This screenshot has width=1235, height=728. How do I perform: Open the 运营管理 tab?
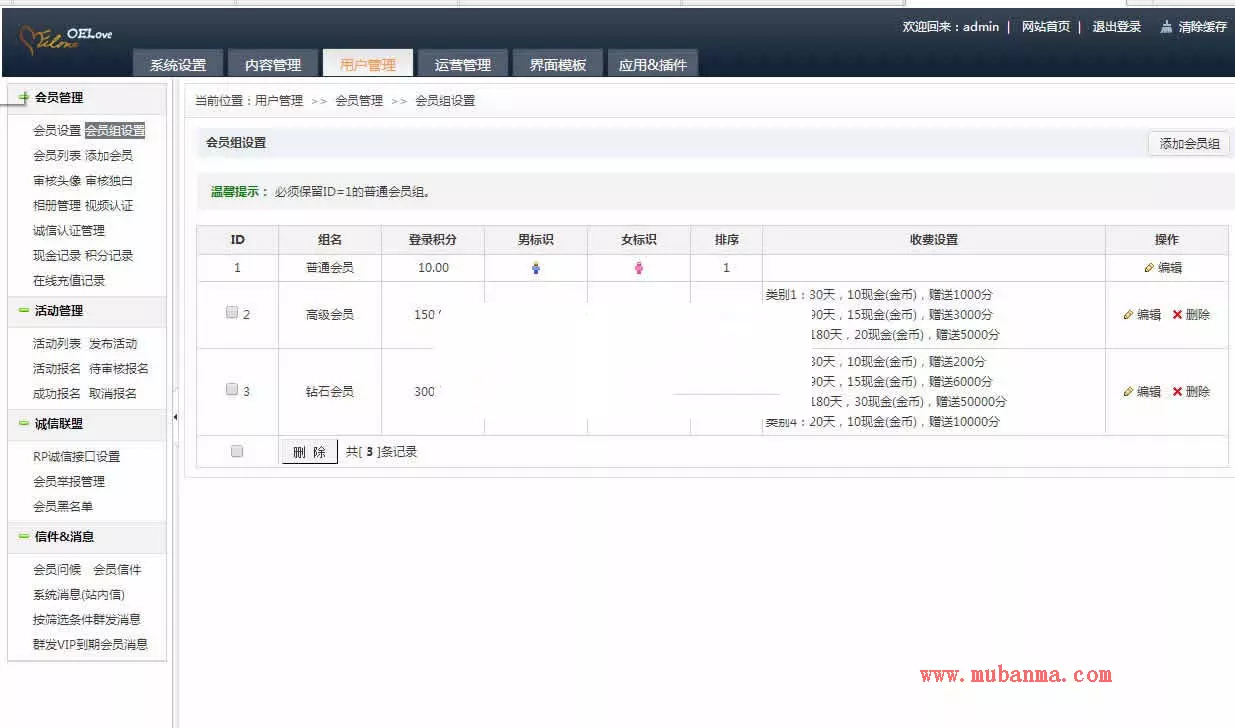pyautogui.click(x=462, y=65)
